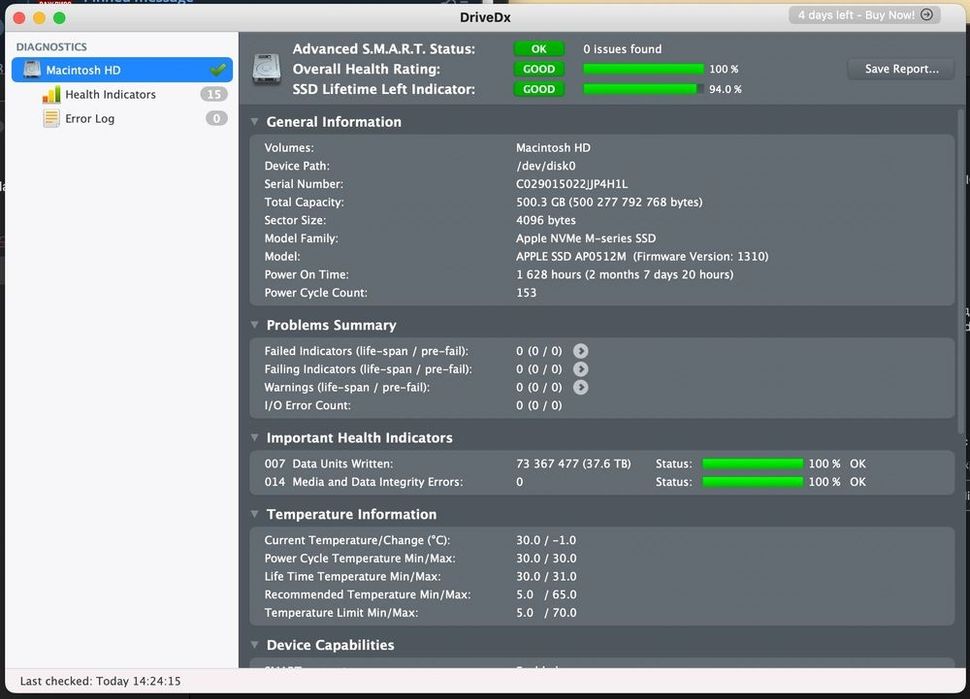Collapse the Problems Summary section
The width and height of the screenshot is (970, 699).
pos(254,325)
